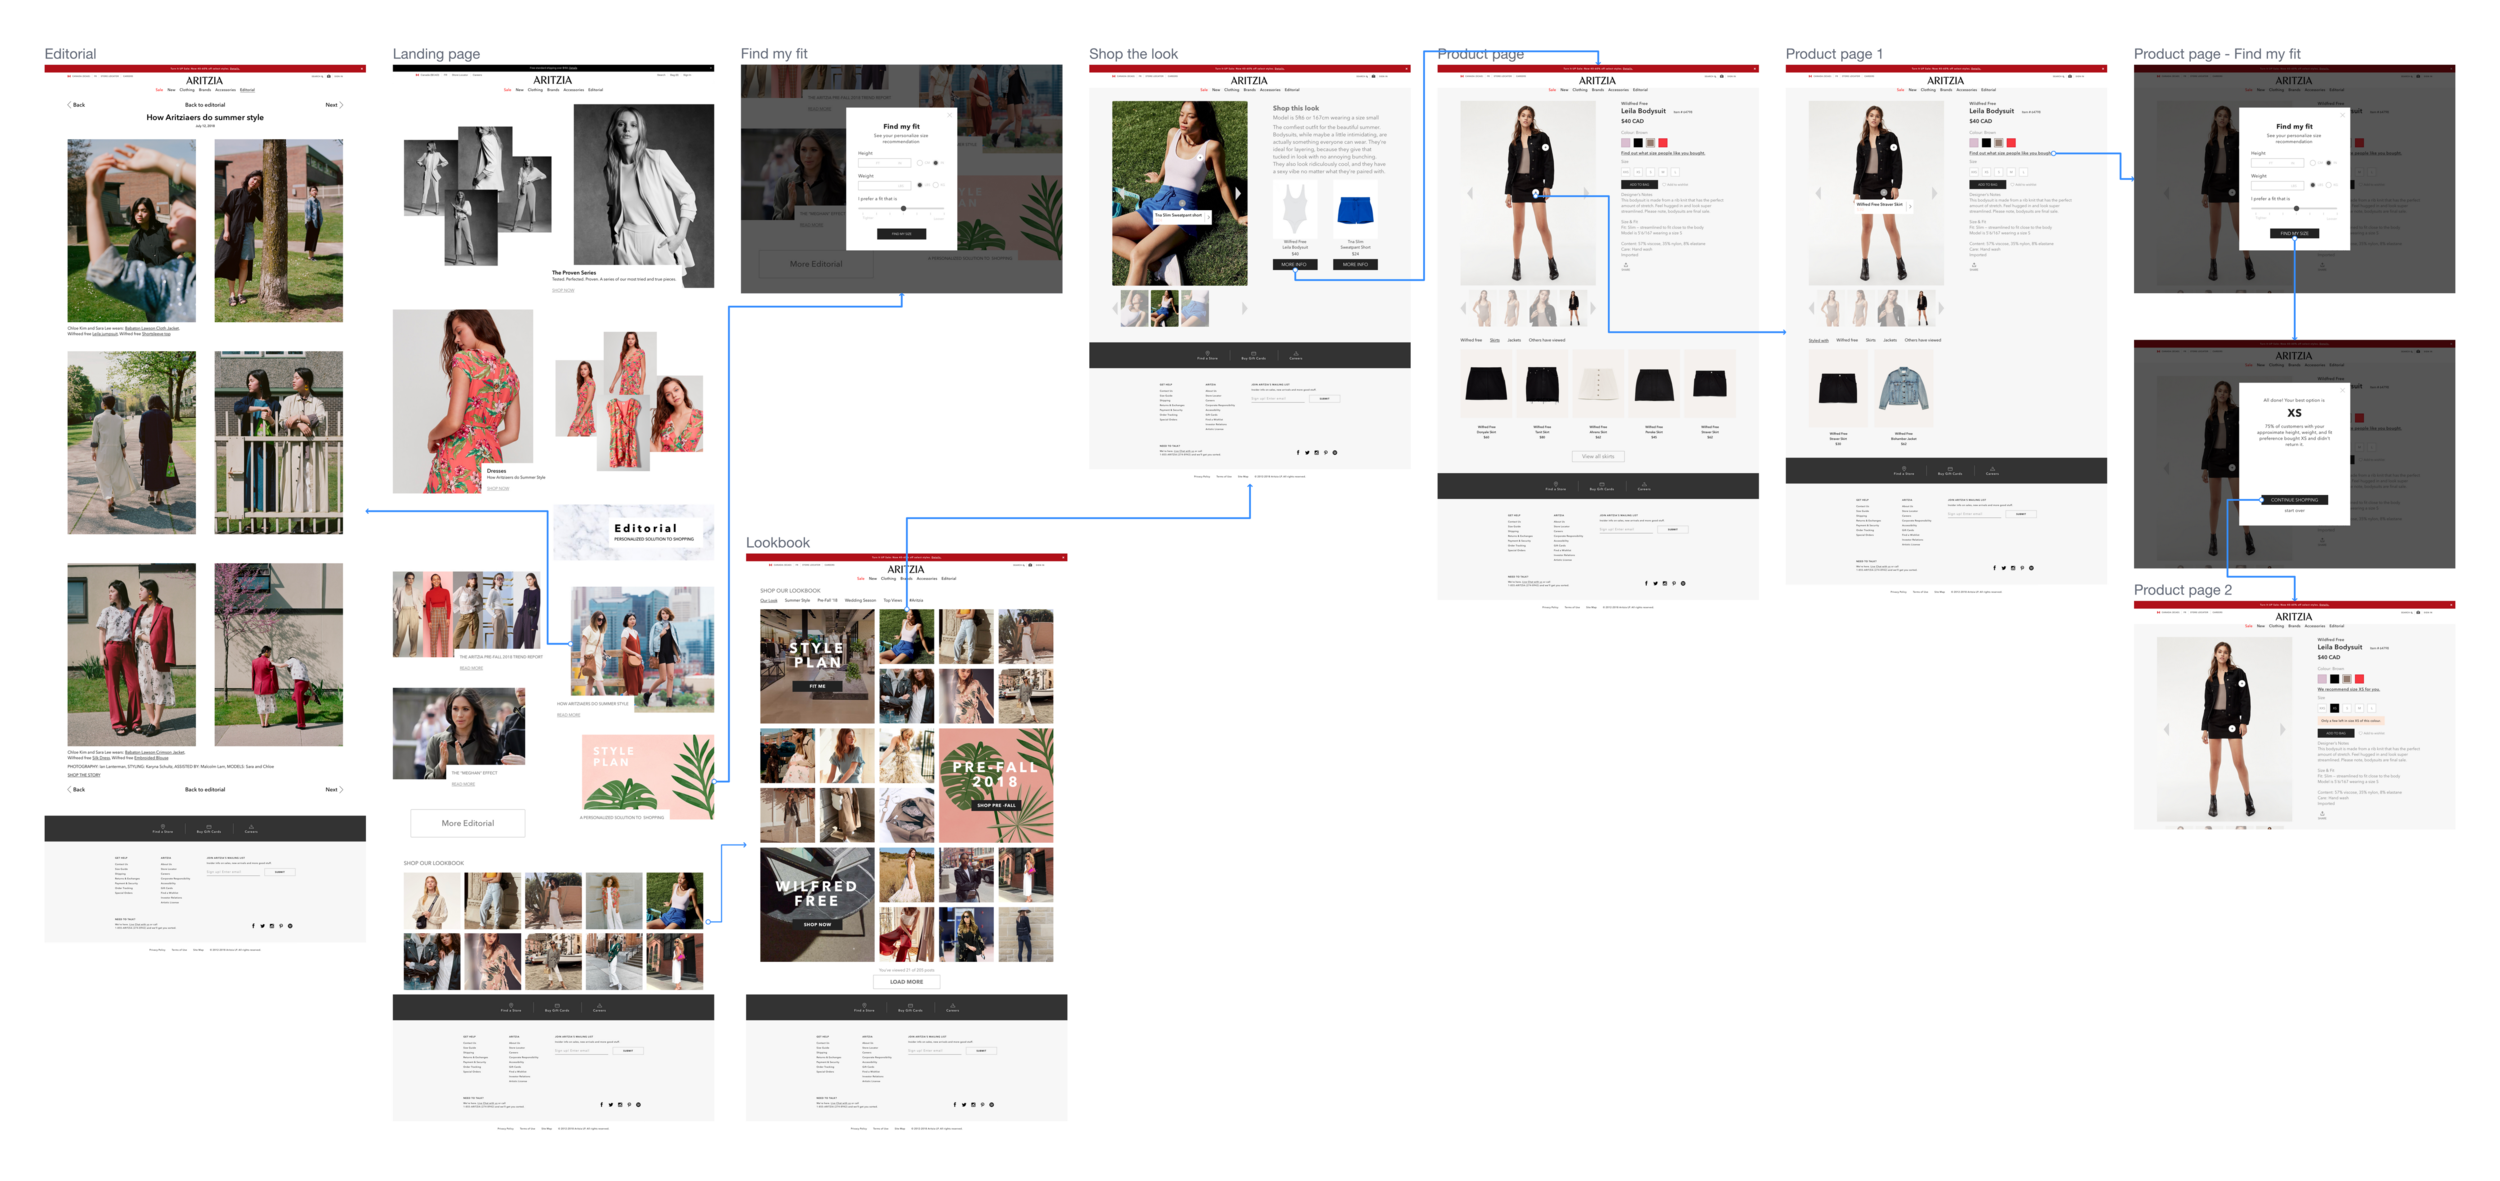2500x1181 pixels.
Task: Click the plus hotspot on the bodysuit in Shop the look
Action: tap(1200, 157)
